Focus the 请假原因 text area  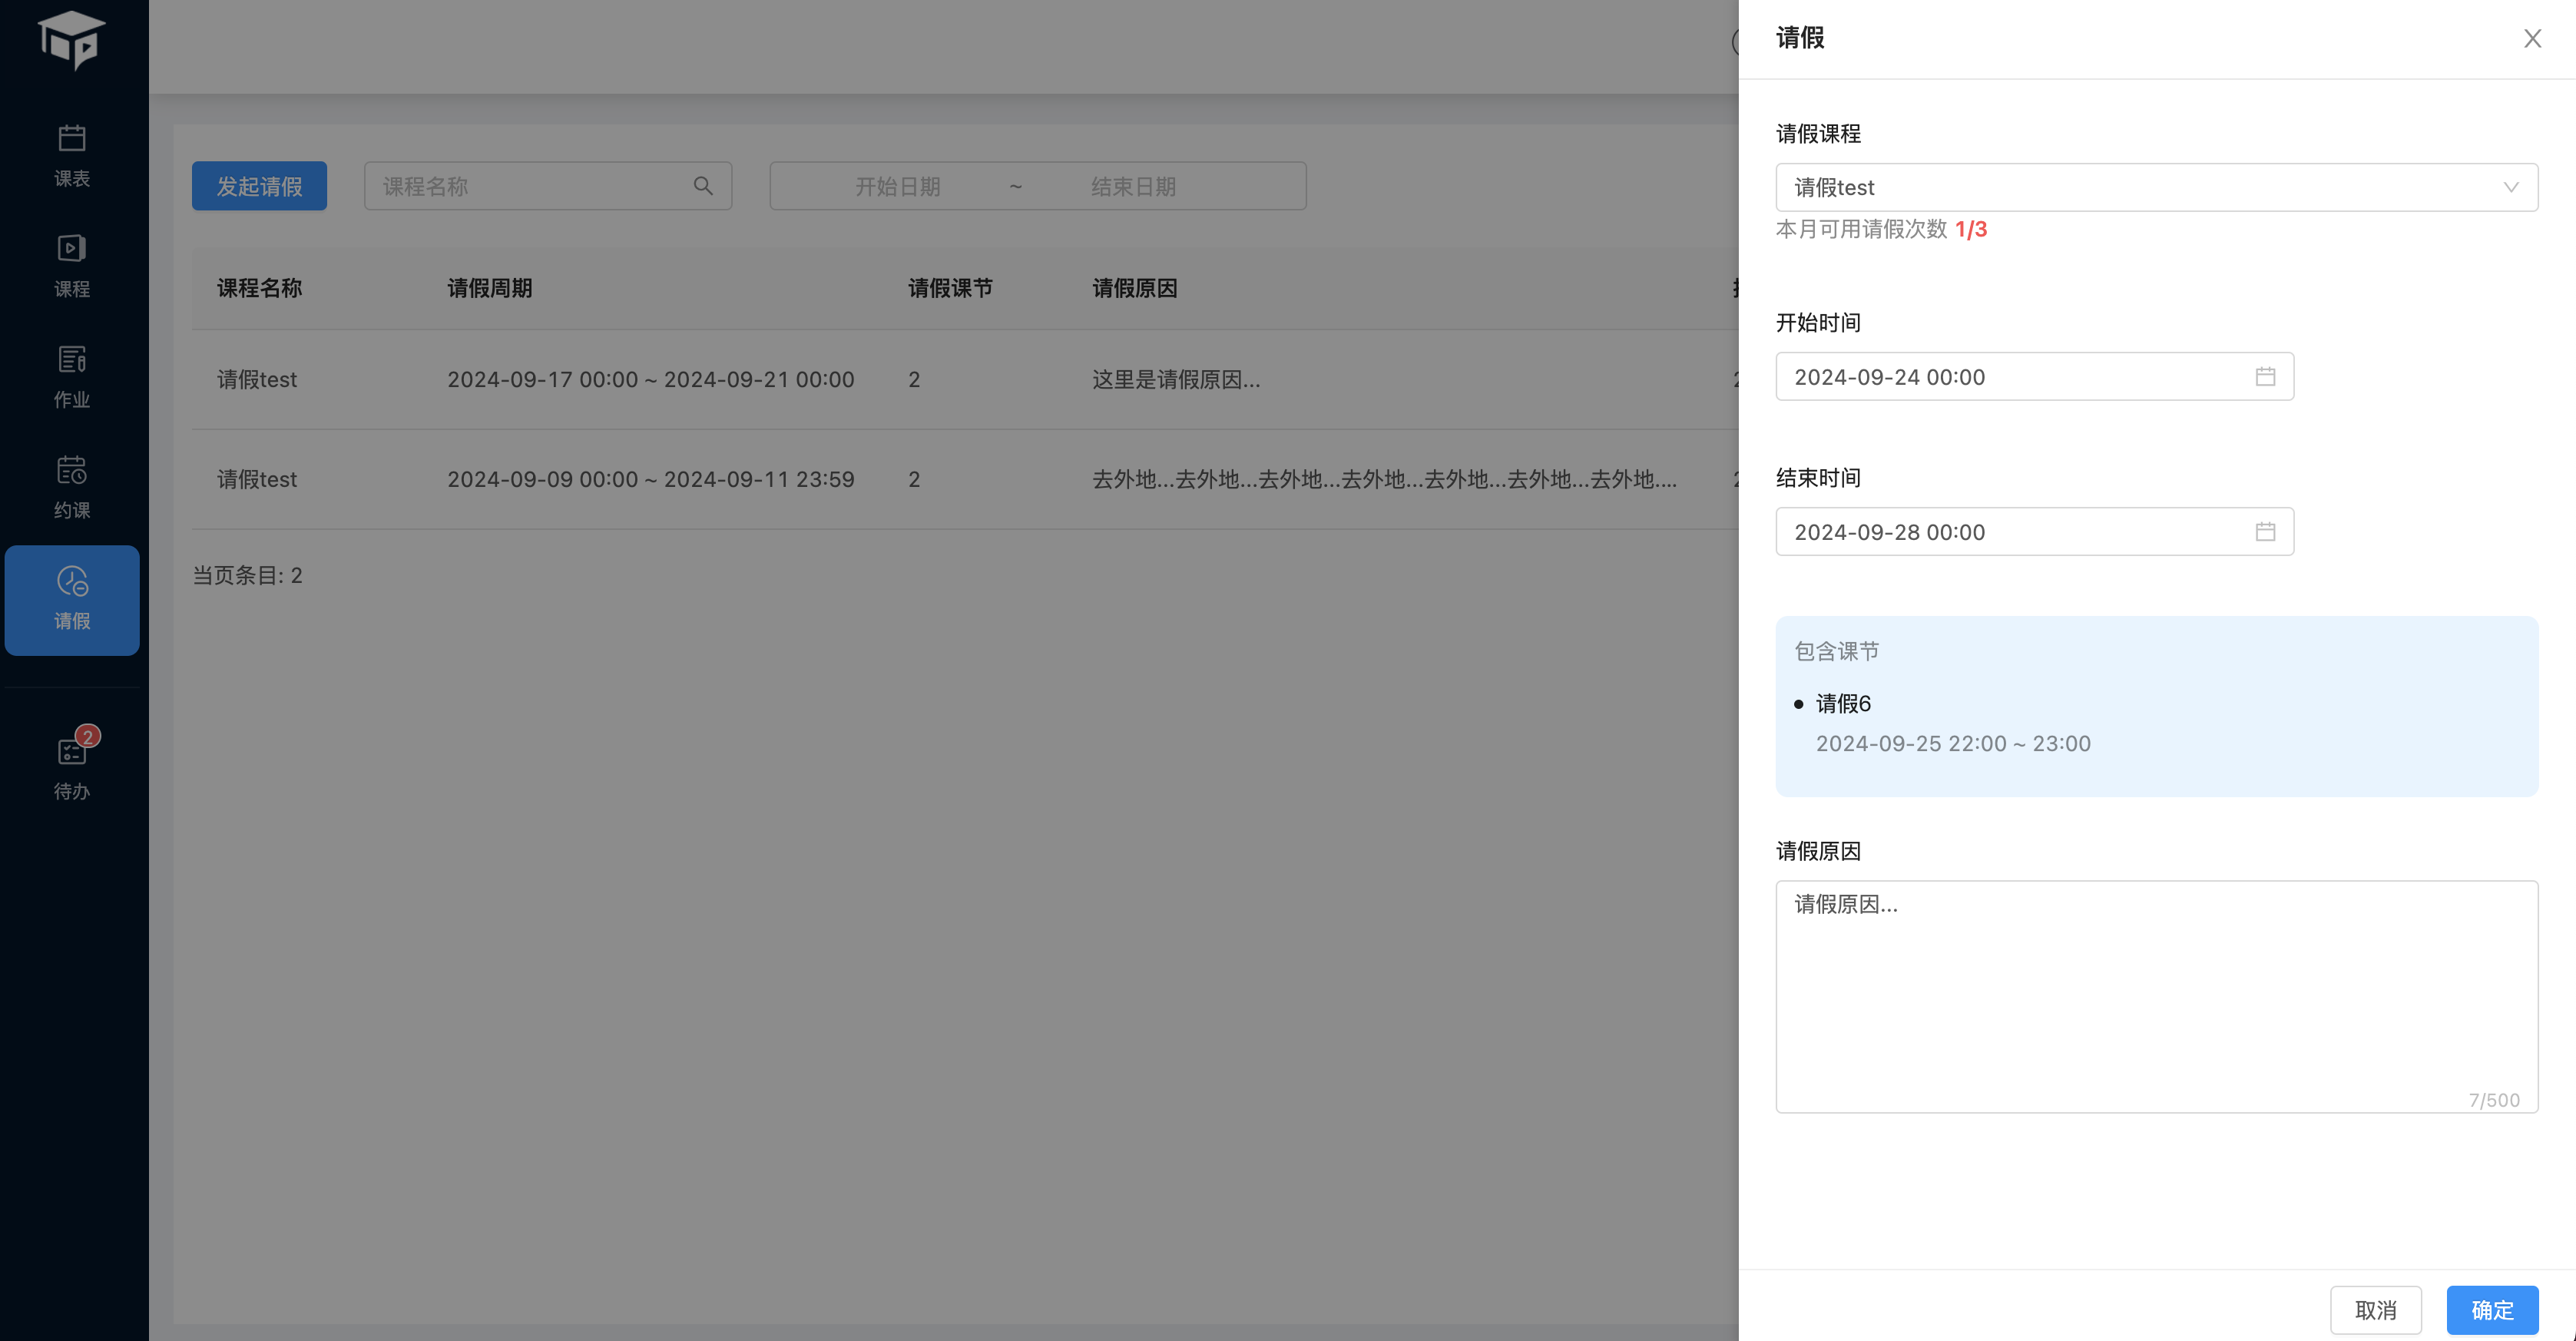point(2156,995)
